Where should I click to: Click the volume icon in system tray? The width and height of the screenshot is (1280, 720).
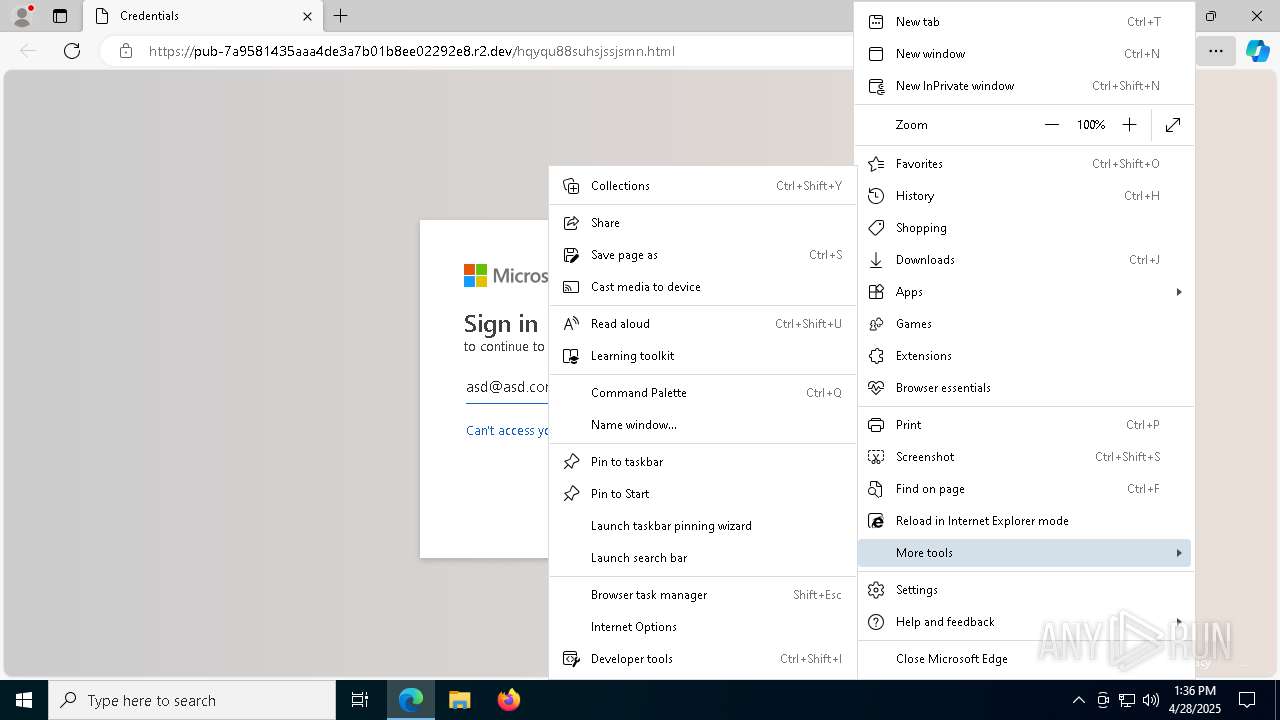coord(1151,700)
